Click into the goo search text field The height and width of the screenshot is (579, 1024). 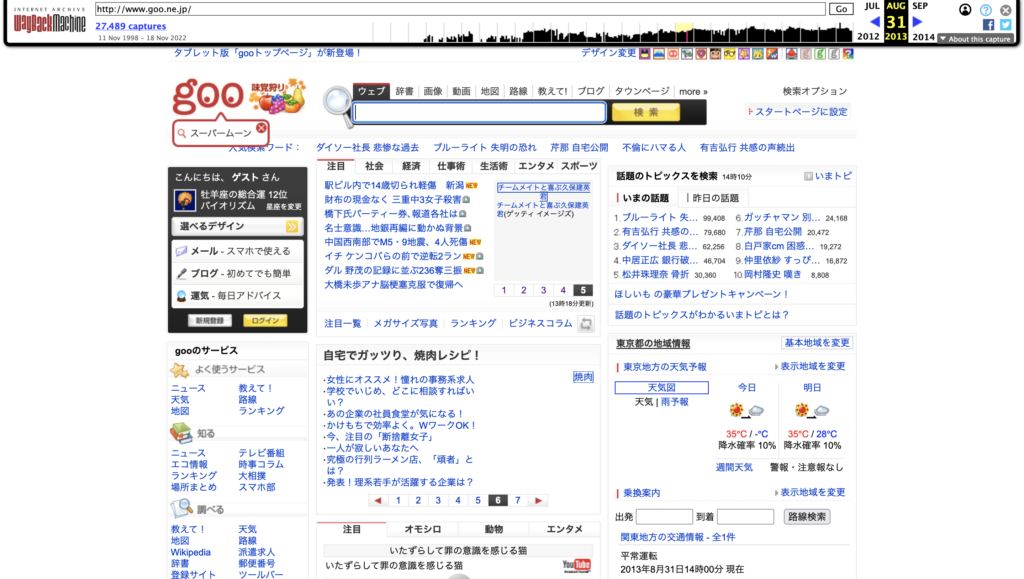pyautogui.click(x=479, y=112)
